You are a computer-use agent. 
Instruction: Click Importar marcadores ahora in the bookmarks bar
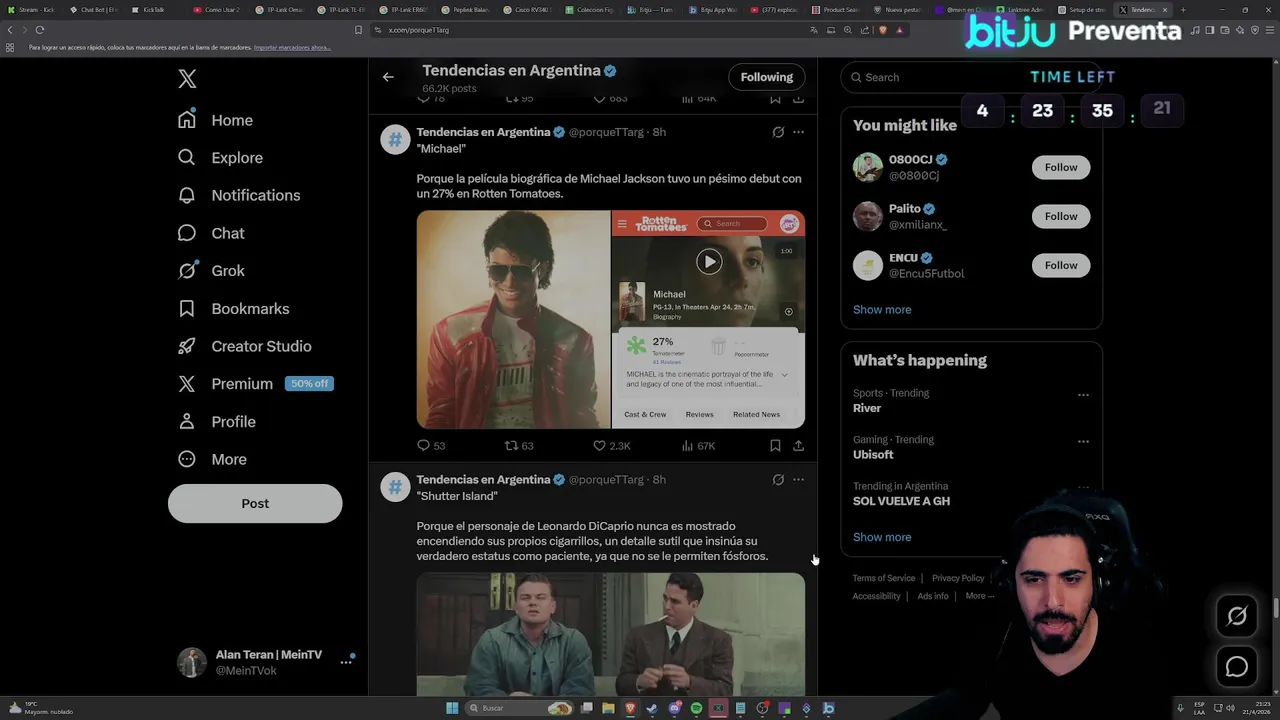[292, 48]
